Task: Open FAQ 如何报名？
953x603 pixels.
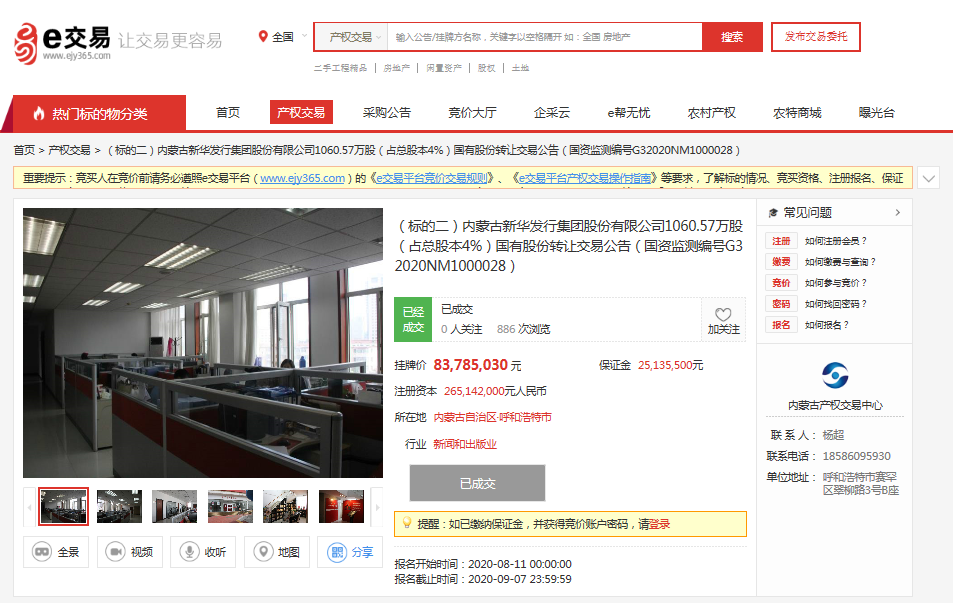Action: [826, 325]
